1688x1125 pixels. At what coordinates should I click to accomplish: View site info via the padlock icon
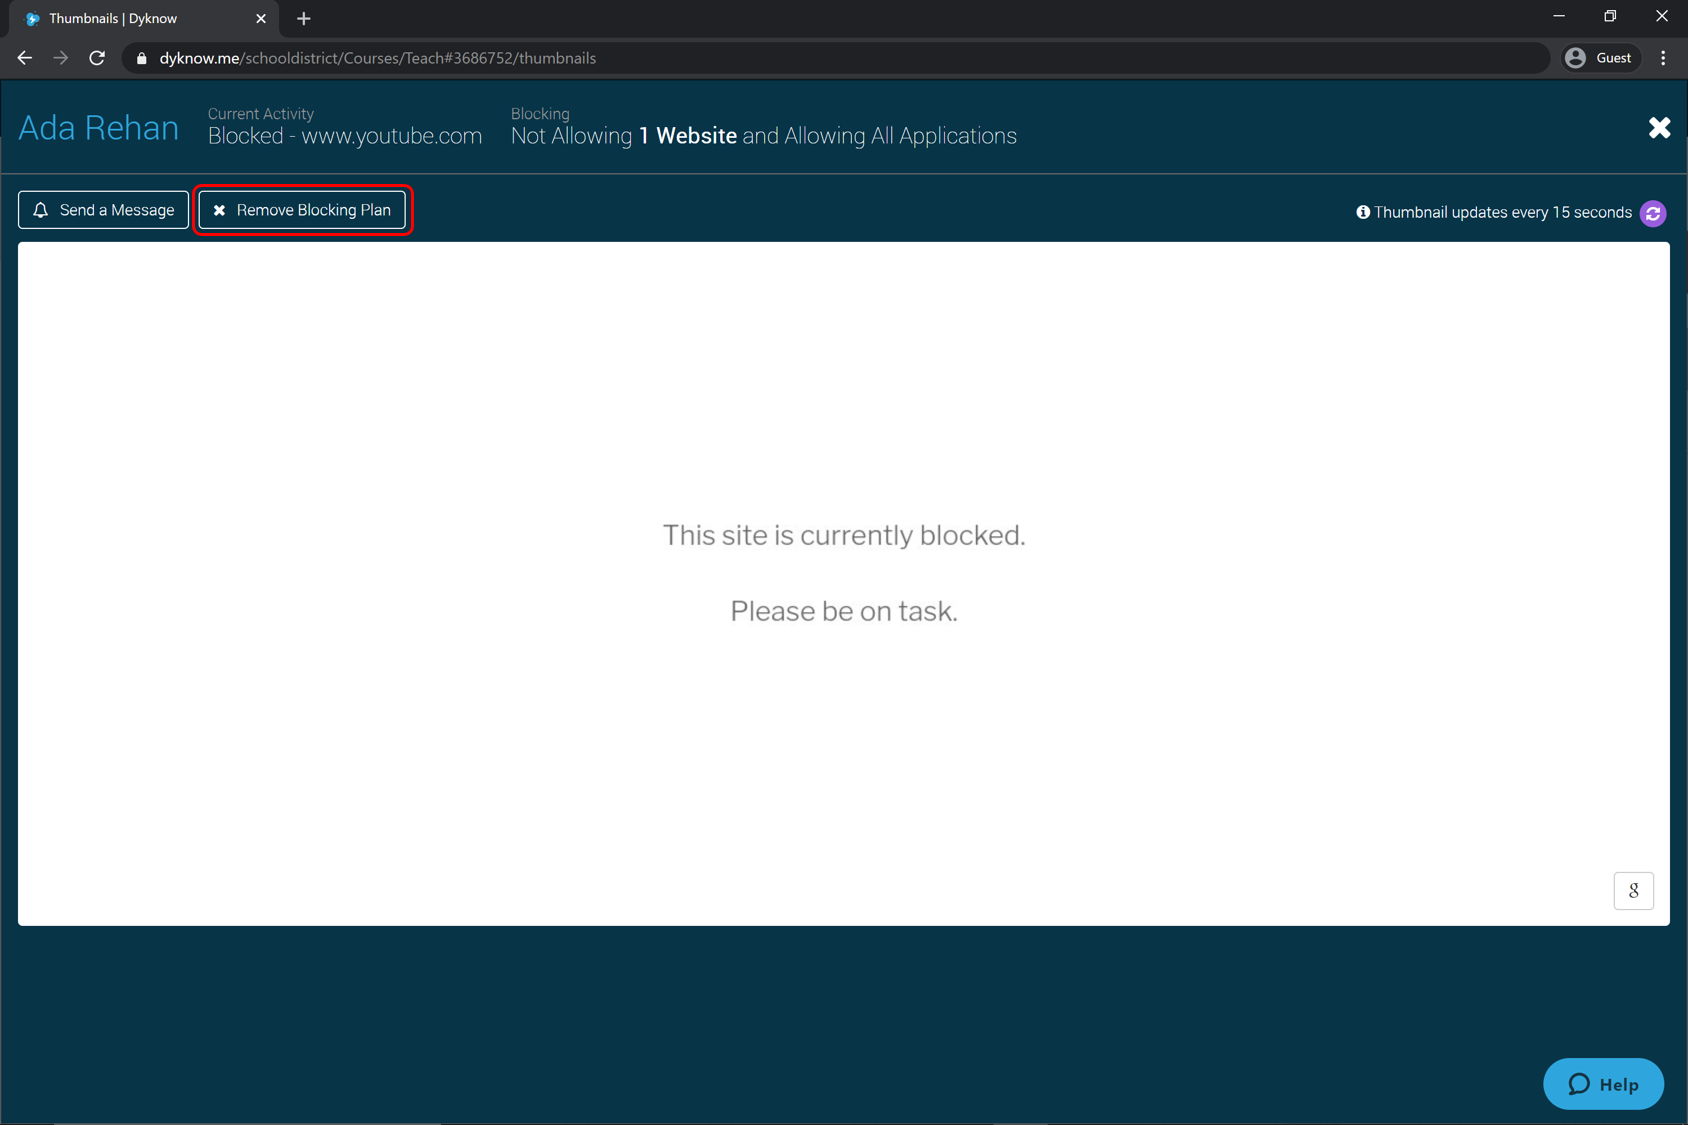[x=142, y=58]
